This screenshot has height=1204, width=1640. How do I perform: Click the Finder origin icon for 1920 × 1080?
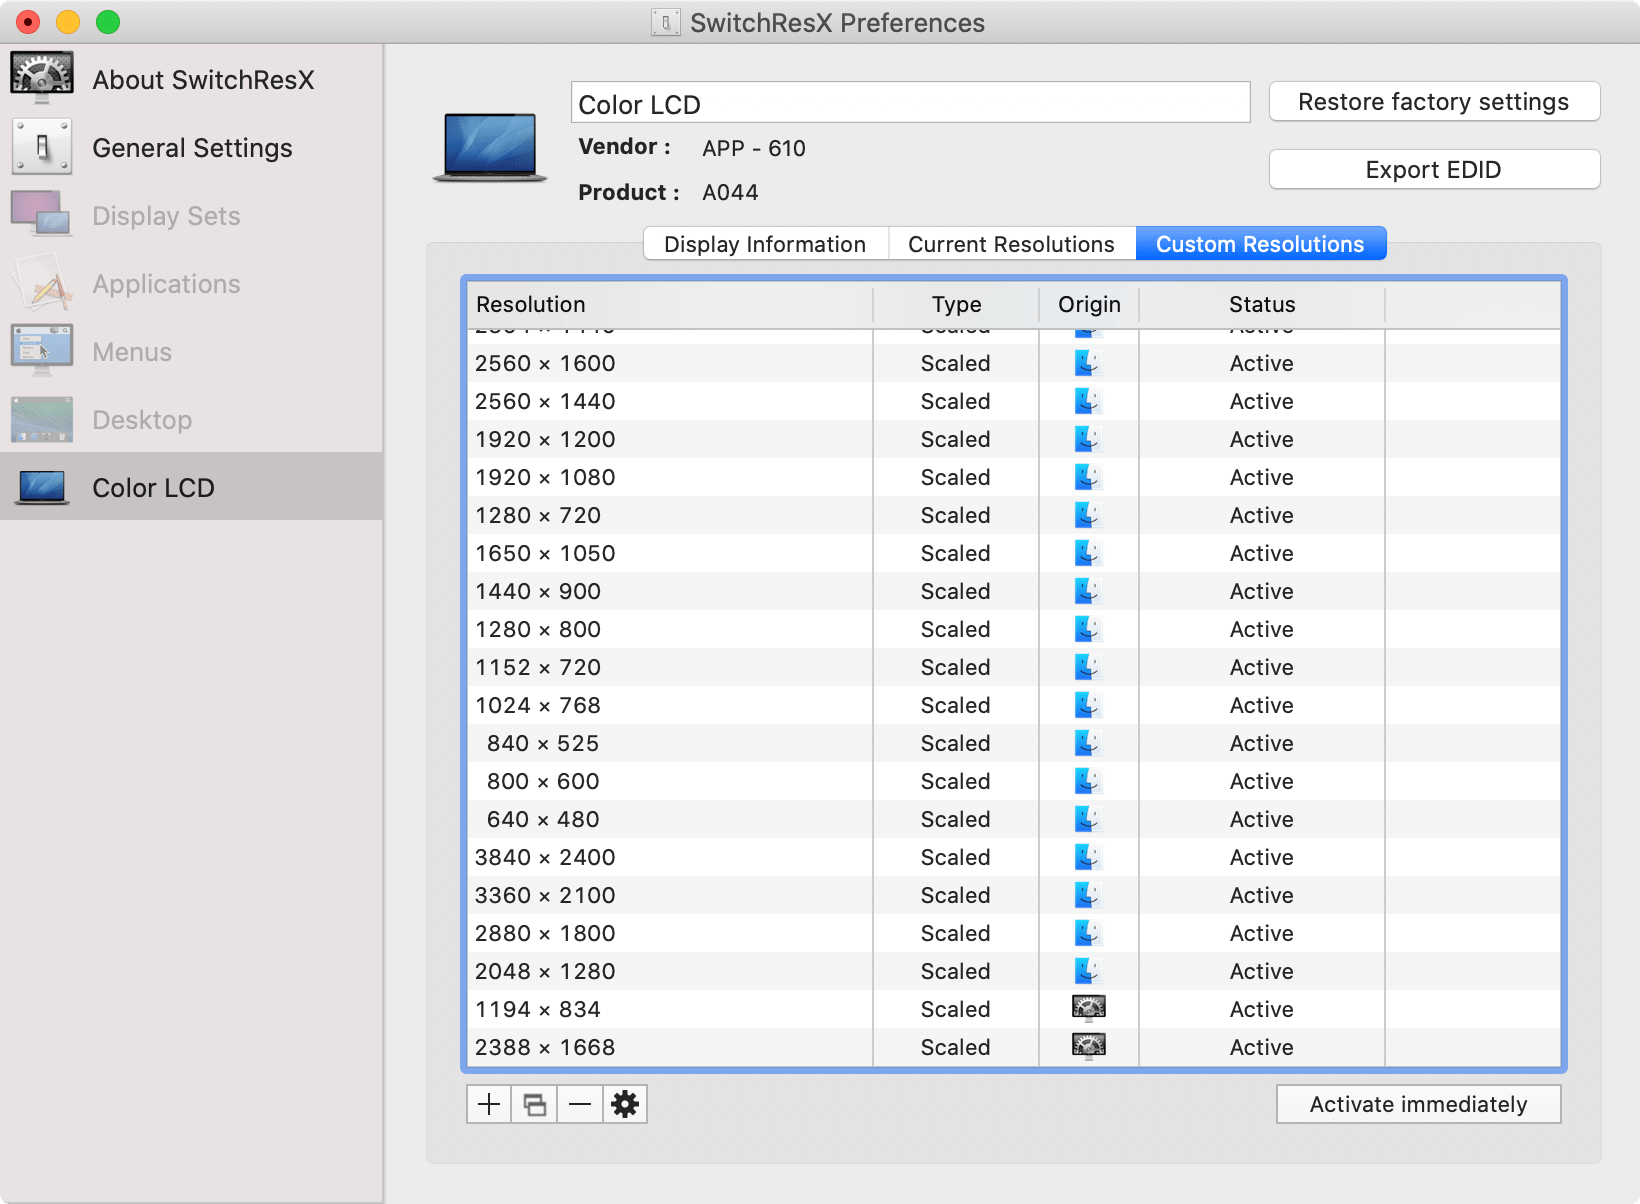[x=1088, y=477]
